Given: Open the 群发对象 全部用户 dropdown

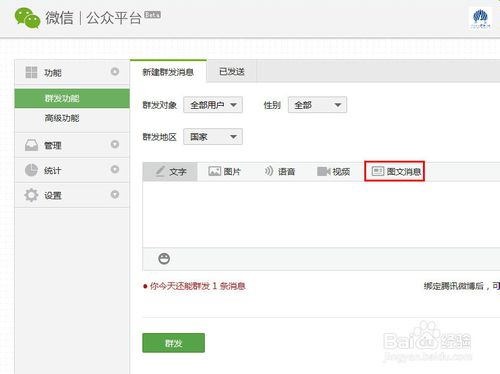Looking at the screenshot, I should 213,105.
